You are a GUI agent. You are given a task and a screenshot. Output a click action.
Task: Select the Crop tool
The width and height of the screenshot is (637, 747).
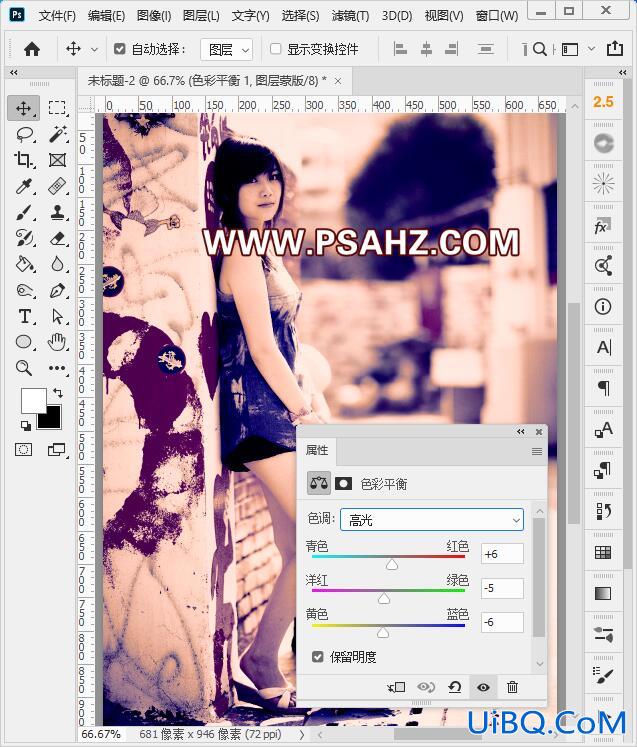[x=24, y=160]
